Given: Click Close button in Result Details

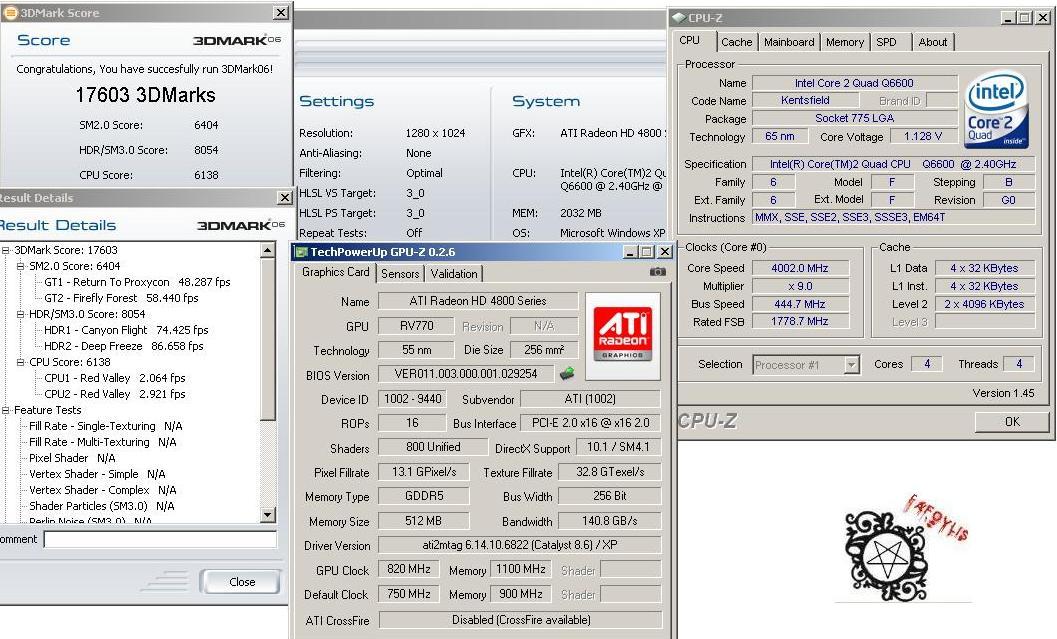Looking at the screenshot, I should 241,582.
